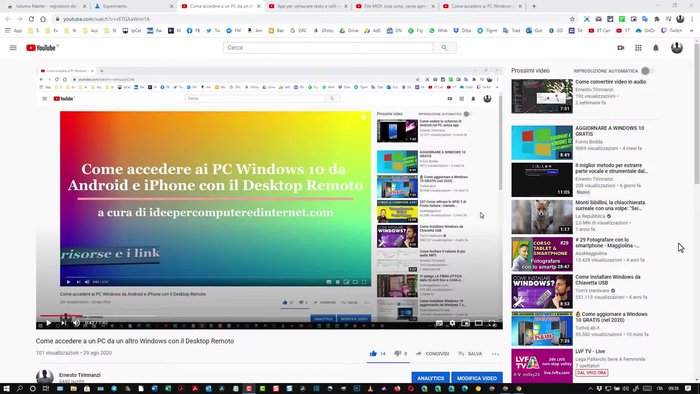Open the Twitch bookmark
Screen dimensions: 700x394
(672, 30)
